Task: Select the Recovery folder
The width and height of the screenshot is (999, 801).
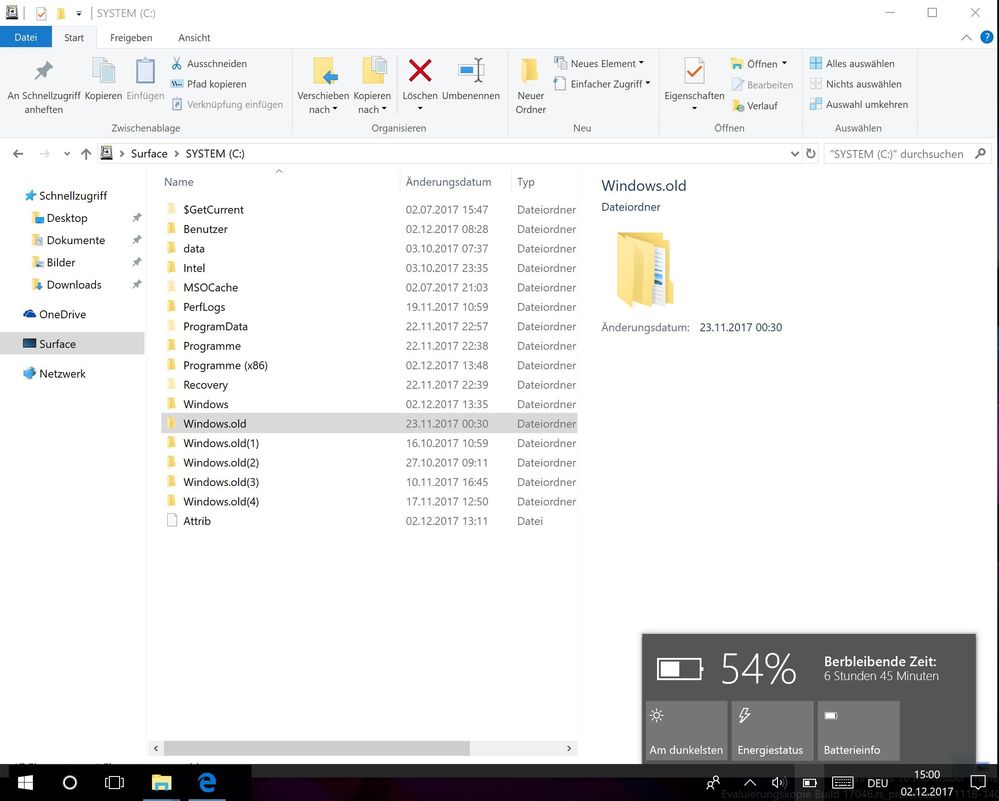Action: click(x=369, y=385)
